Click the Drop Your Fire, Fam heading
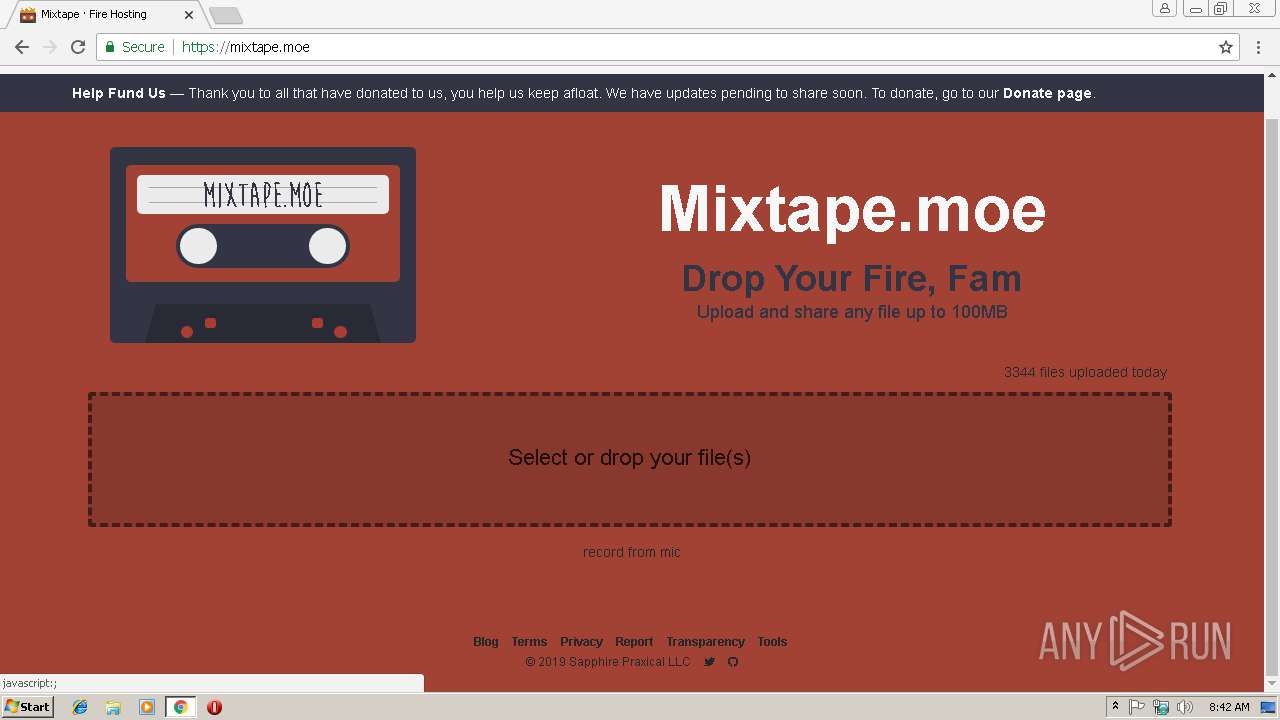 click(852, 278)
